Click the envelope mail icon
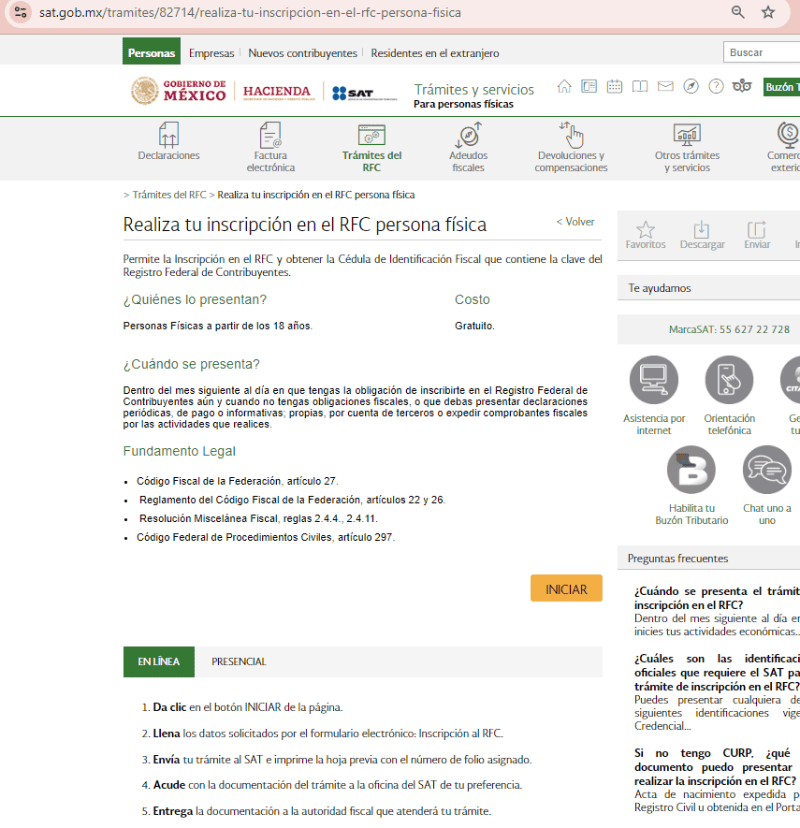Image resolution: width=800 pixels, height=828 pixels. click(665, 87)
